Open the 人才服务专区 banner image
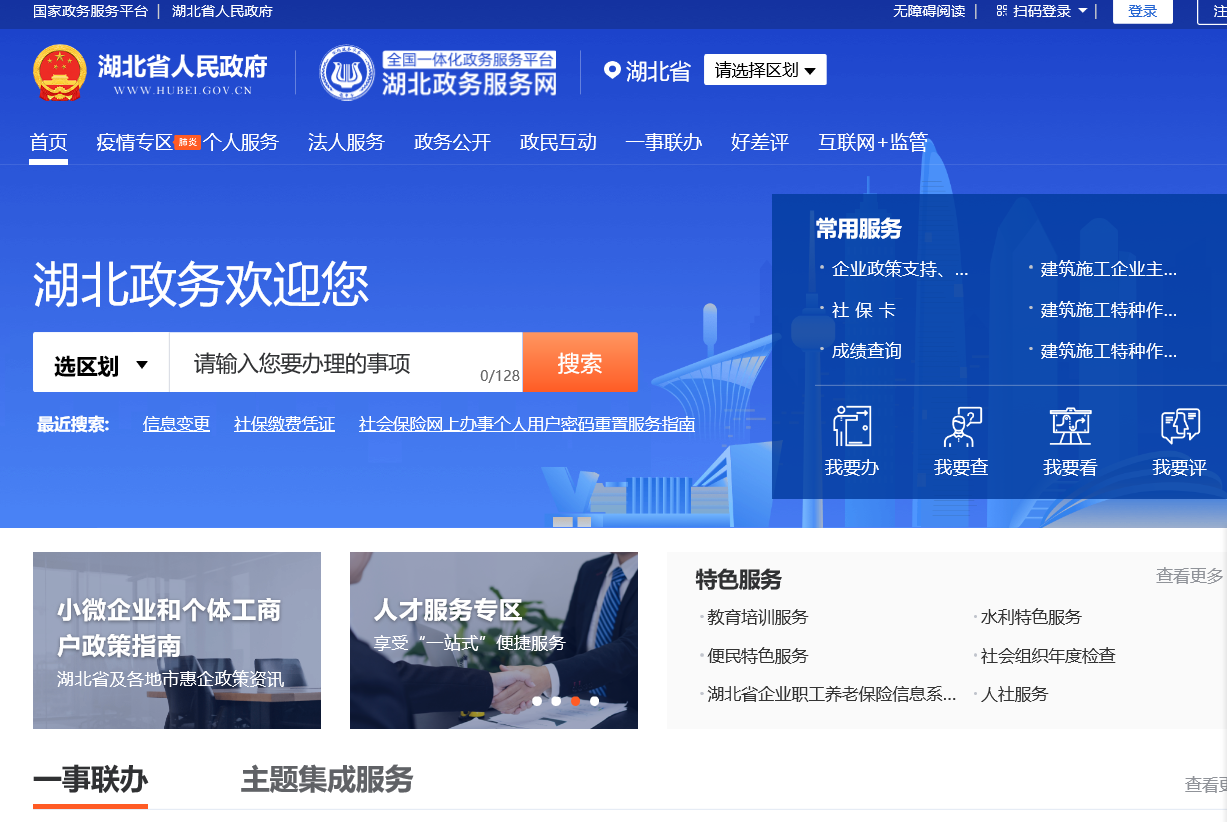The image size is (1227, 822). (x=493, y=640)
